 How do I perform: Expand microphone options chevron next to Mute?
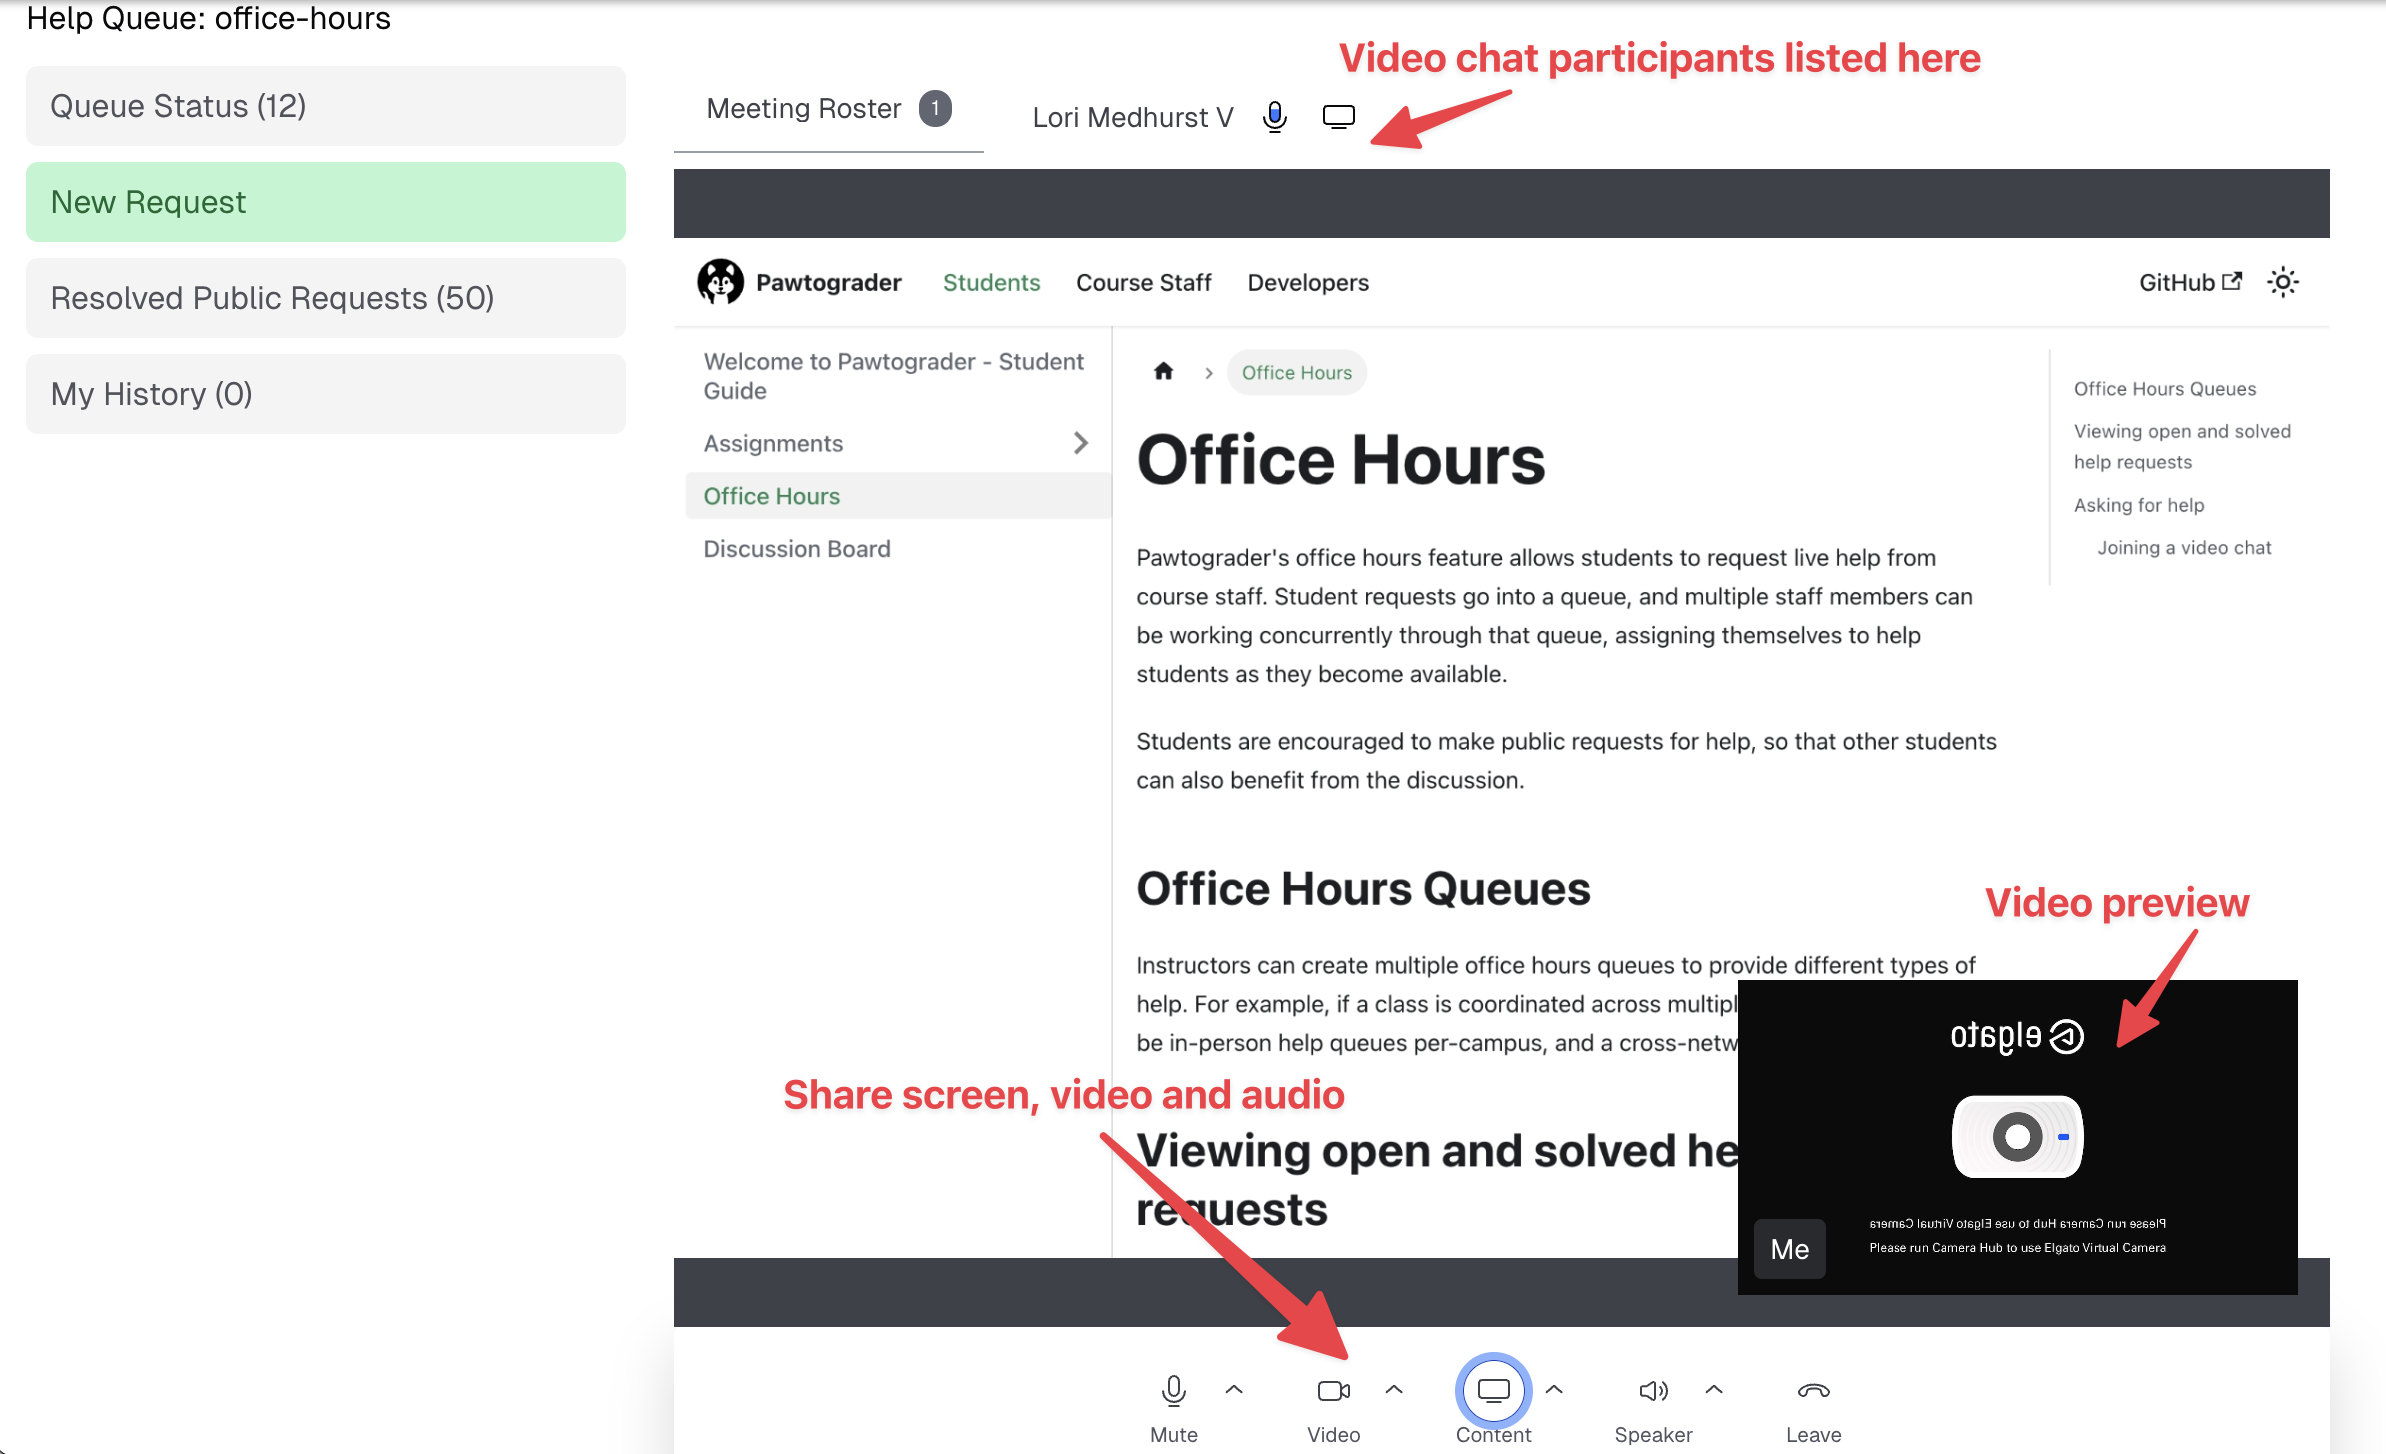click(x=1234, y=1389)
